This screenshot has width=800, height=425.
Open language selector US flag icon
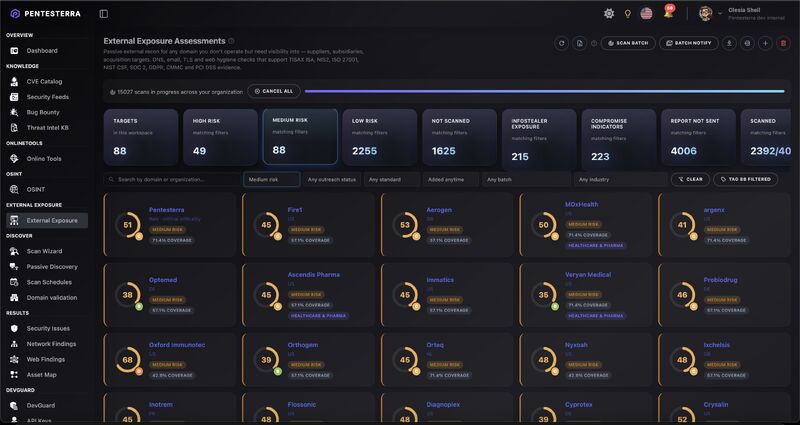[646, 14]
